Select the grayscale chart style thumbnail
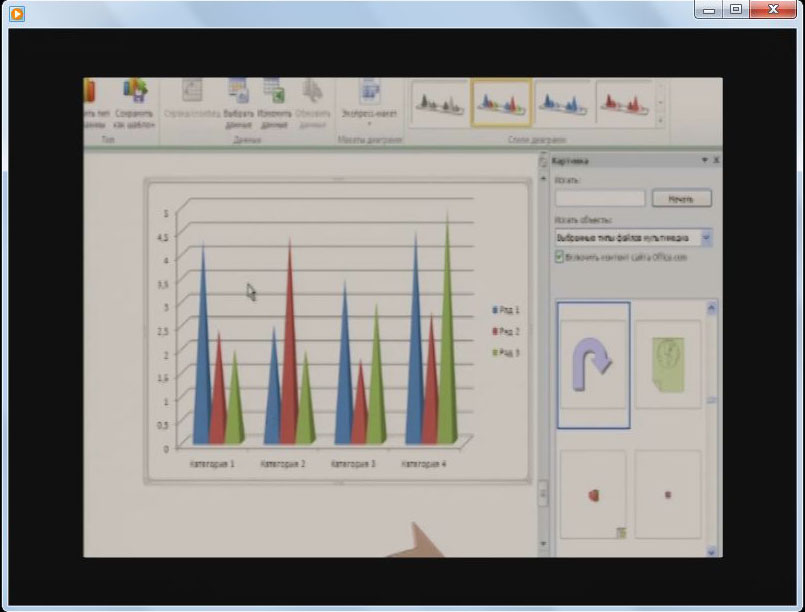805x612 pixels. pos(439,102)
